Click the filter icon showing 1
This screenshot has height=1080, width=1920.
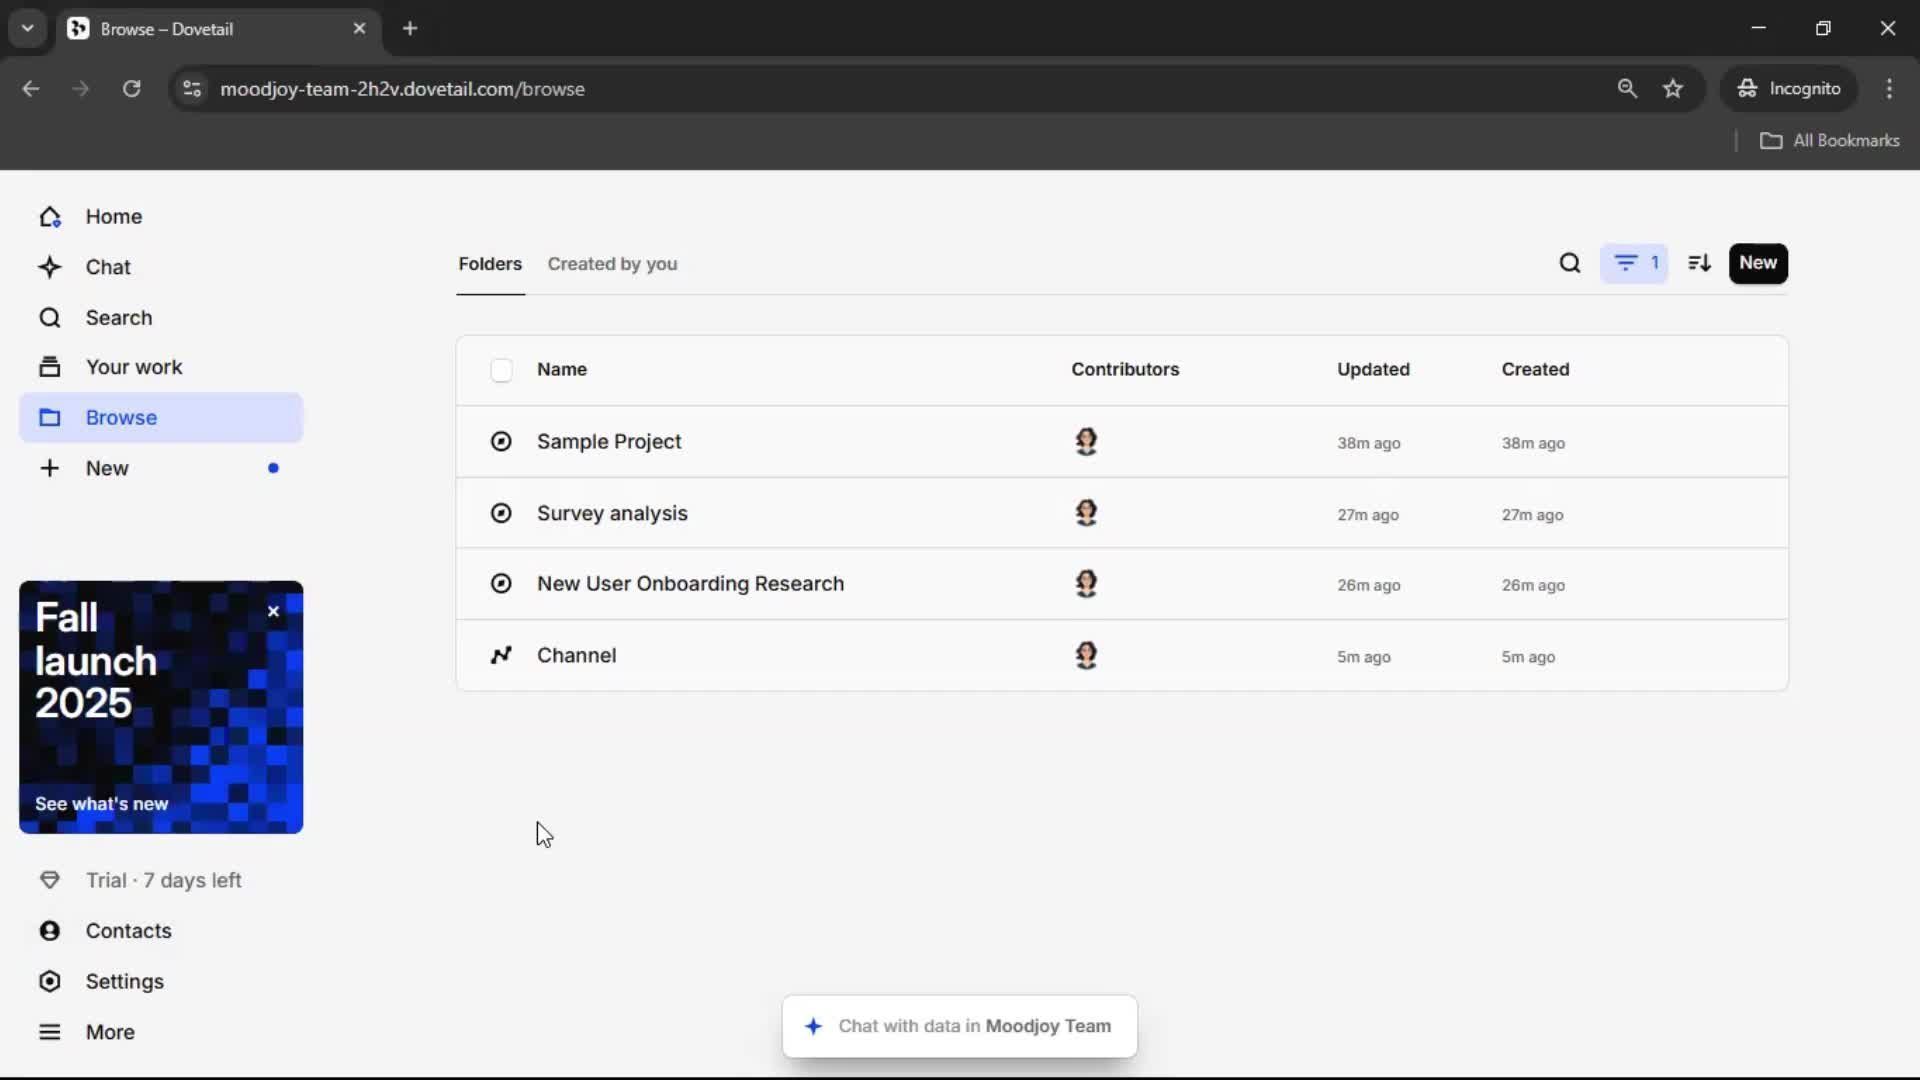1634,263
